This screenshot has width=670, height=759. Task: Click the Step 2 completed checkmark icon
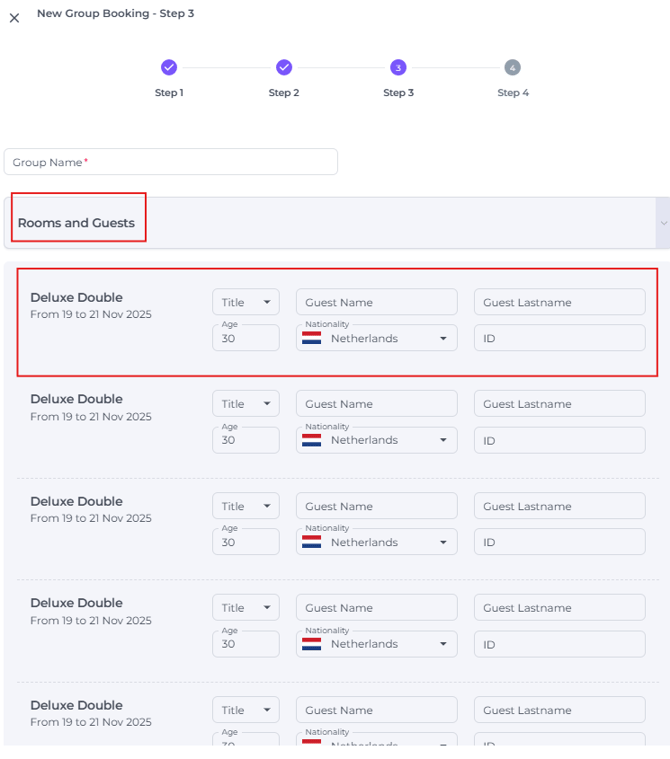284,68
